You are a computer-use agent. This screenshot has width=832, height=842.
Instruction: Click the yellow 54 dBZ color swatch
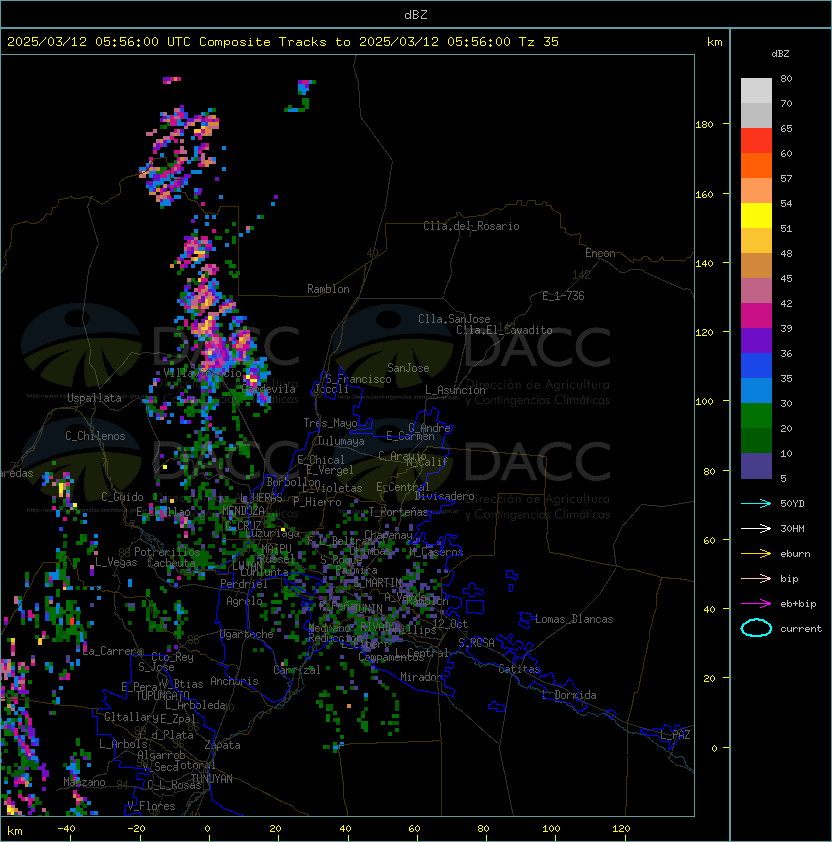coord(756,215)
